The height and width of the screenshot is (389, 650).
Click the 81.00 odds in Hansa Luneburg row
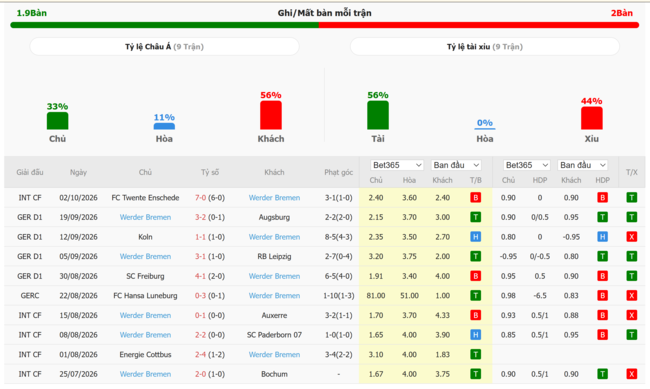(x=376, y=296)
